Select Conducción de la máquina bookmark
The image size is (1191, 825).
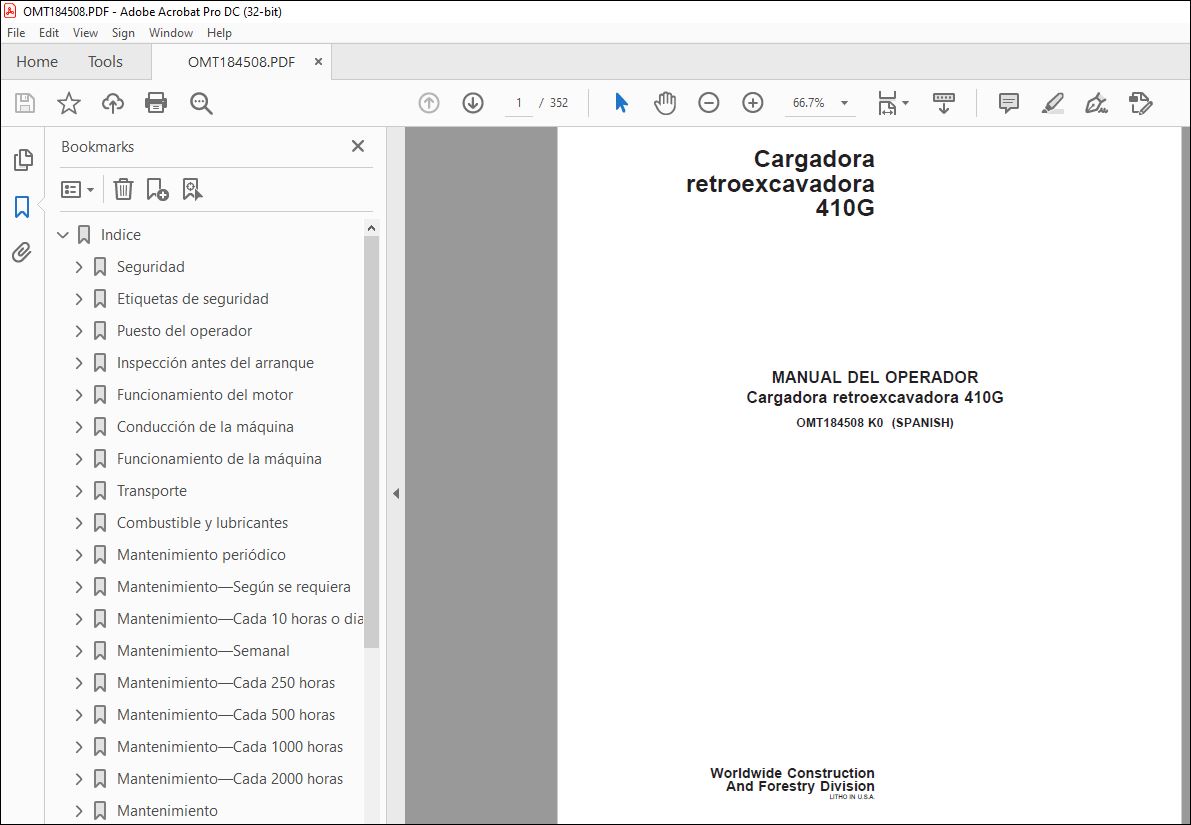pos(205,427)
